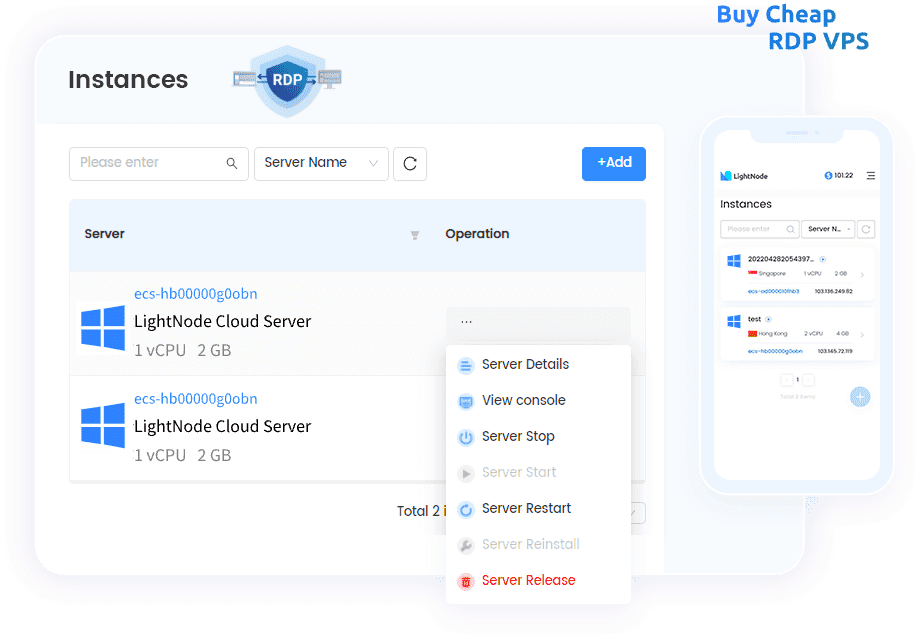Image resolution: width=920 pixels, height=639 pixels.
Task: Click the refresh icon beside Server Name dropdown
Action: (410, 163)
